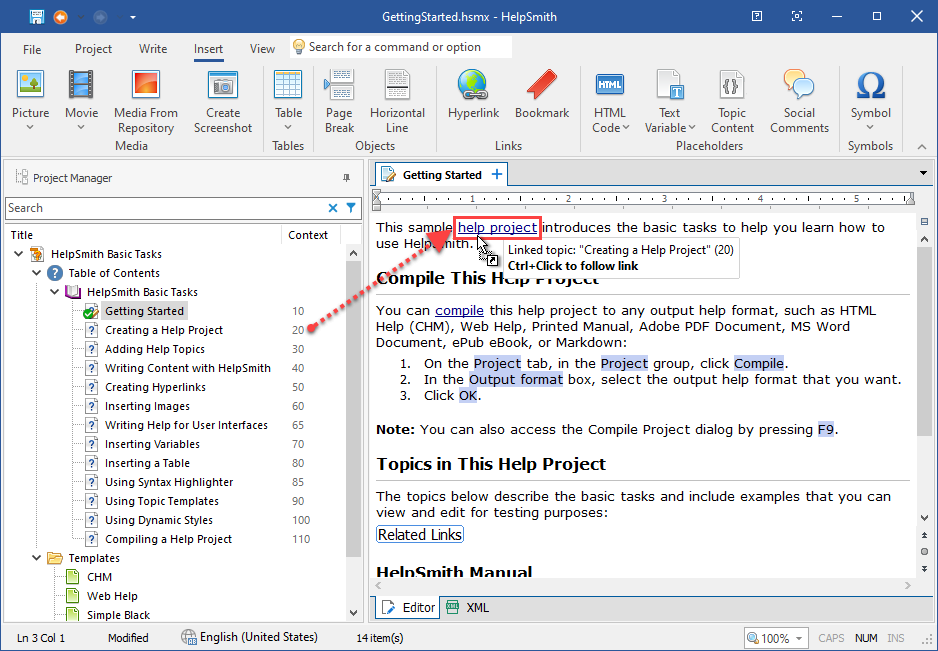The image size is (938, 651).
Task: Insert Social Comments placeholder
Action: click(799, 102)
